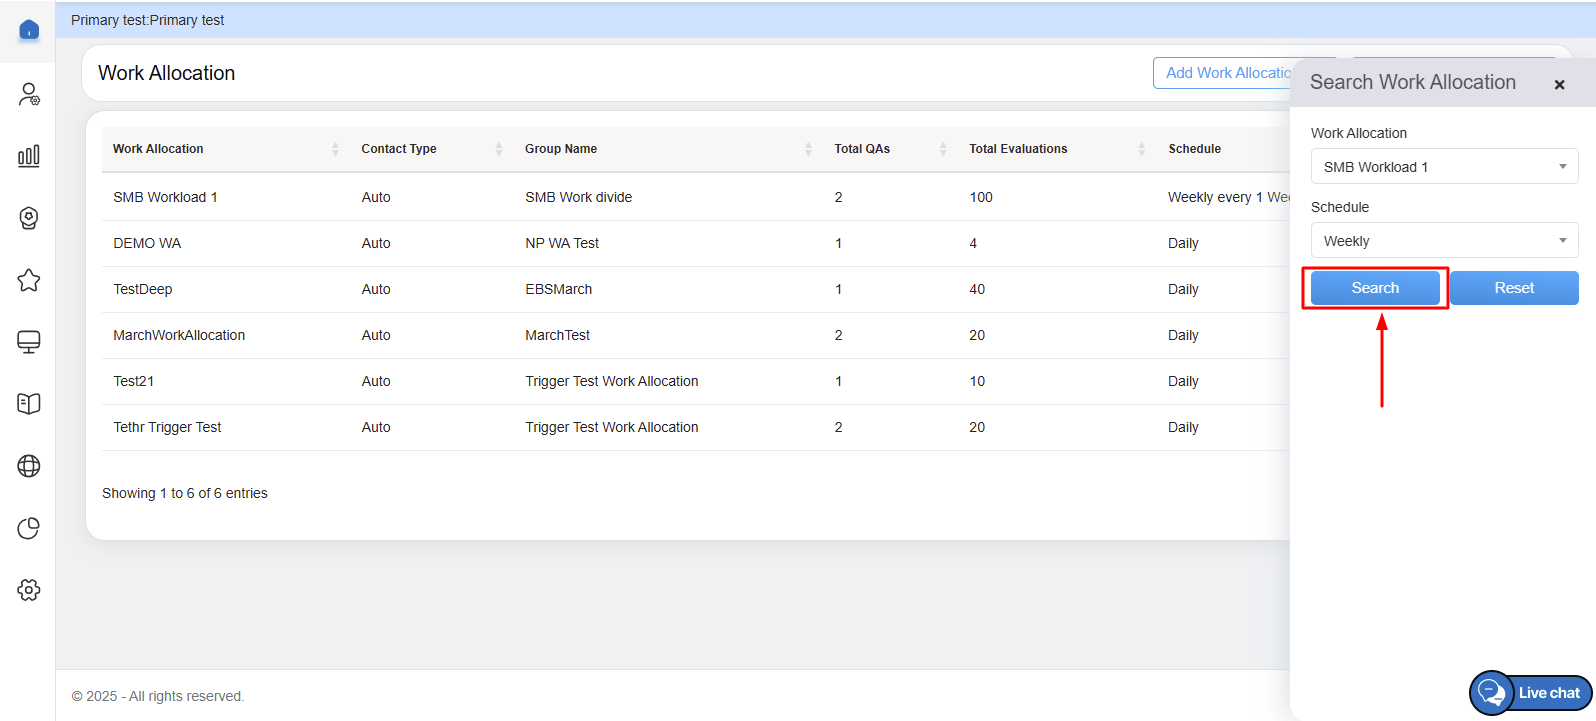The height and width of the screenshot is (721, 1596).
Task: Open the user settings sidebar icon
Action: [x=29, y=94]
